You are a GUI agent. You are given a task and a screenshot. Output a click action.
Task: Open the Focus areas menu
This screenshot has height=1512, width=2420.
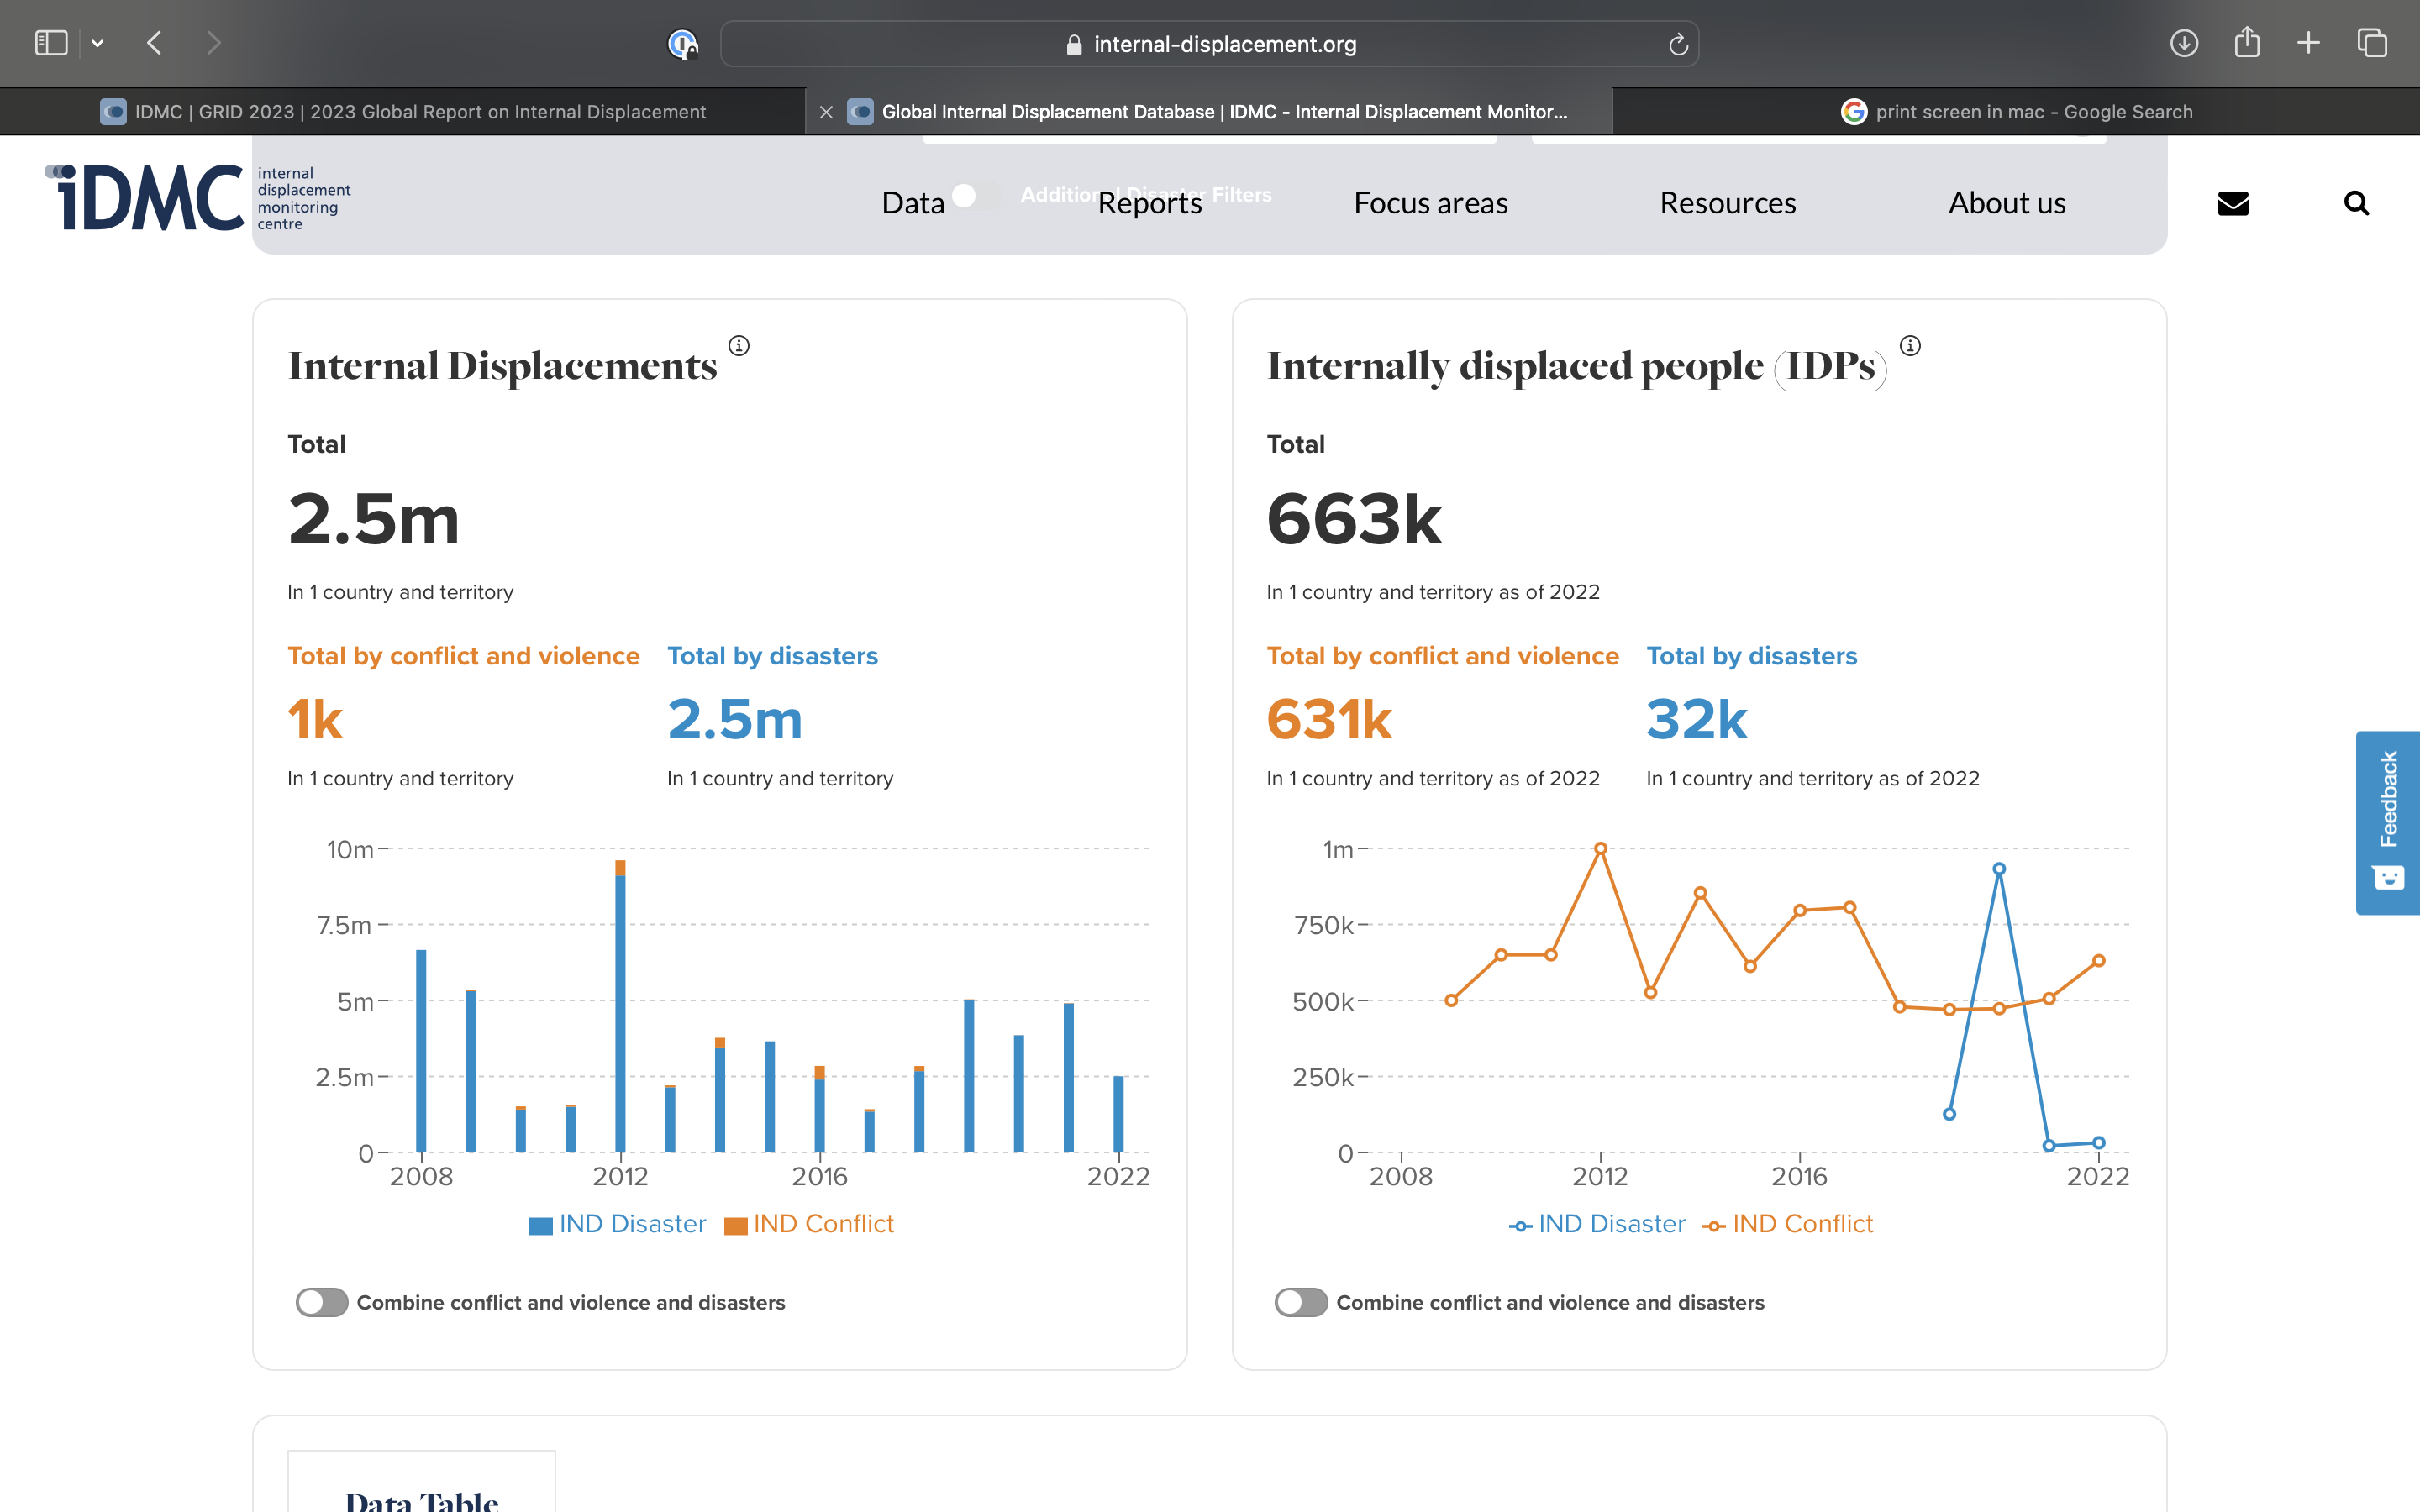point(1430,203)
